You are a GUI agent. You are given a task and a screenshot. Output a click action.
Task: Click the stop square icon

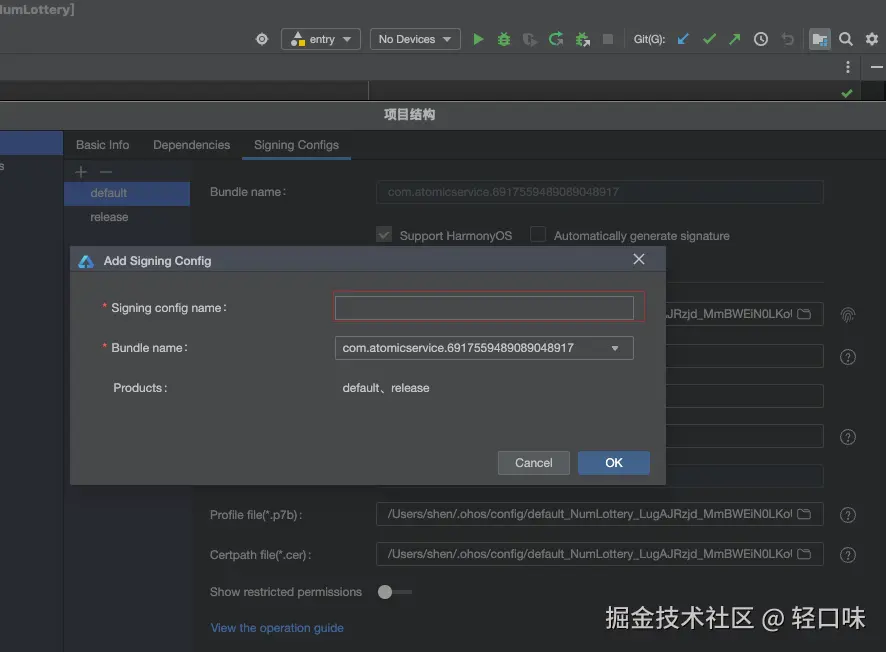608,39
